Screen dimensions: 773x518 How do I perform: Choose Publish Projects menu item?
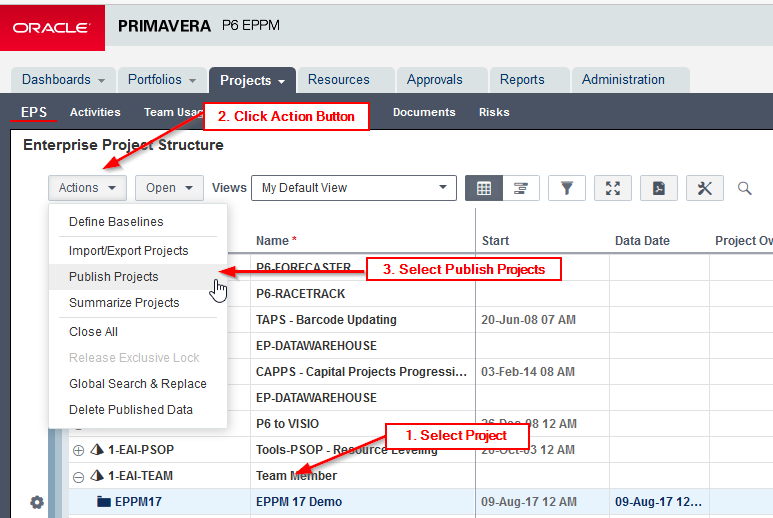click(x=138, y=277)
